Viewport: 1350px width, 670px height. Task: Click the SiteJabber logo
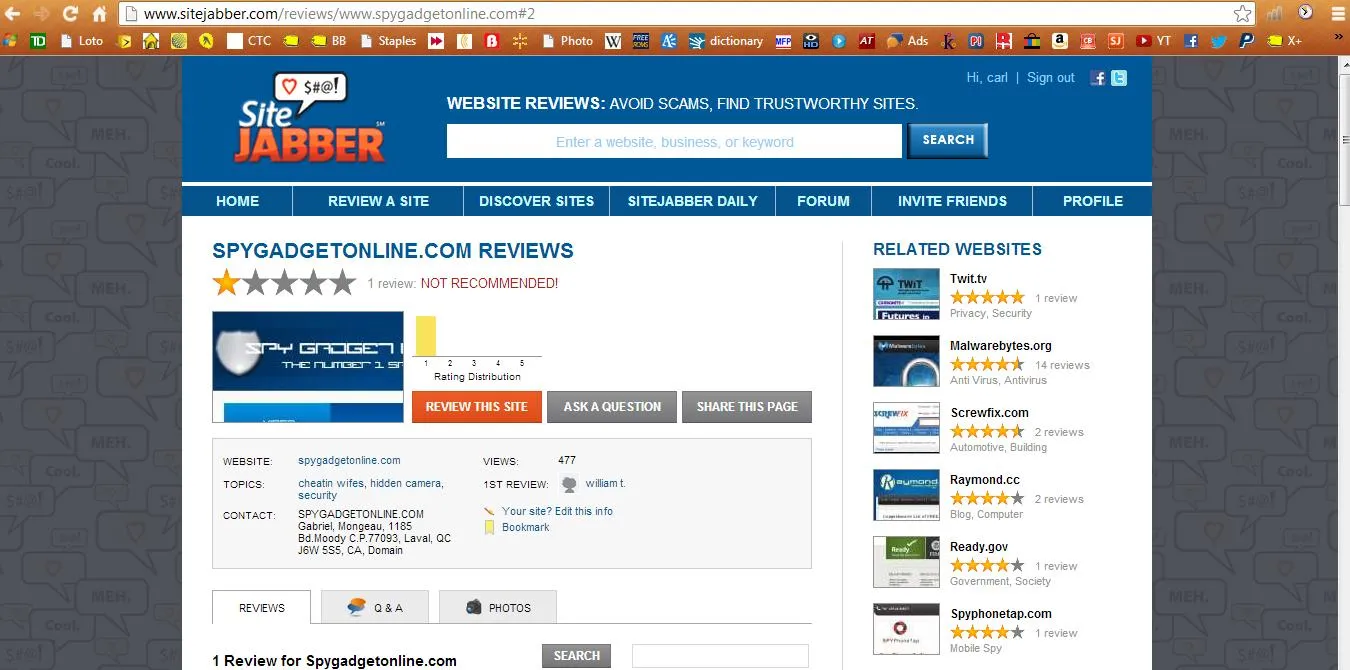click(x=310, y=118)
